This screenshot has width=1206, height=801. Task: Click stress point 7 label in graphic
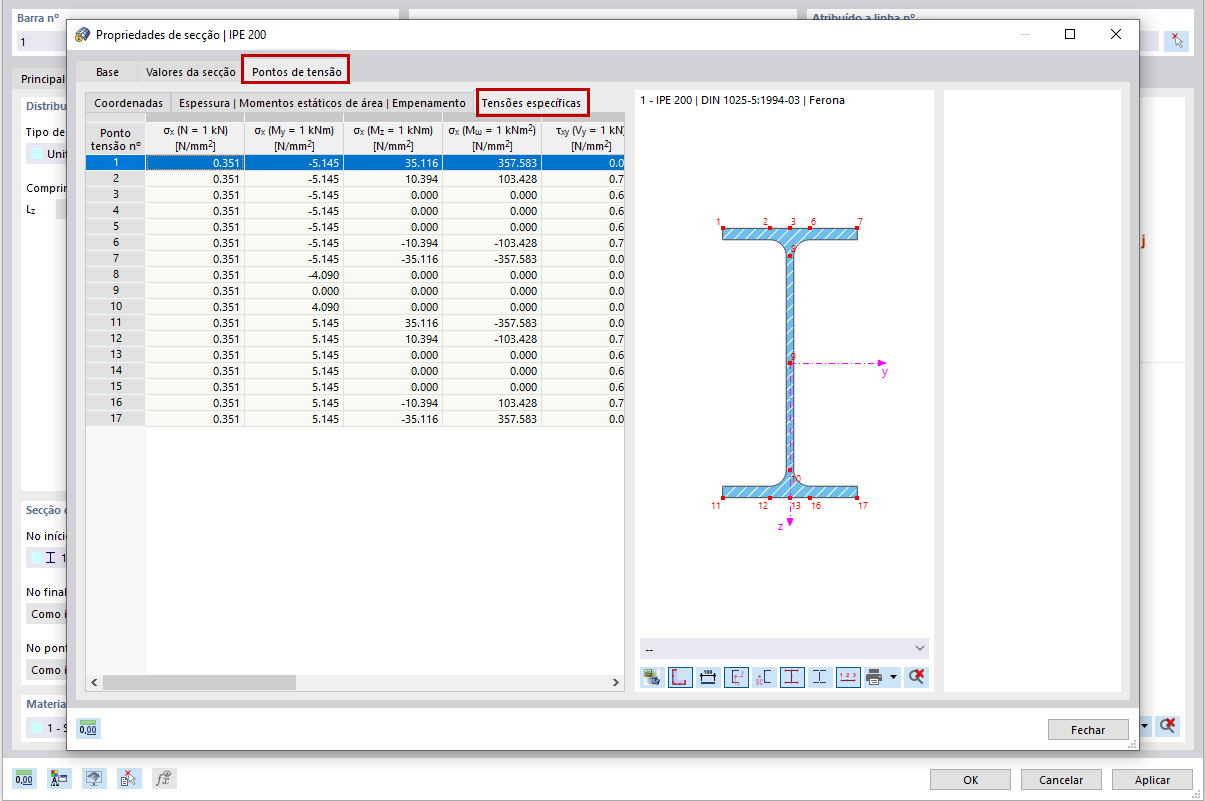coord(859,221)
